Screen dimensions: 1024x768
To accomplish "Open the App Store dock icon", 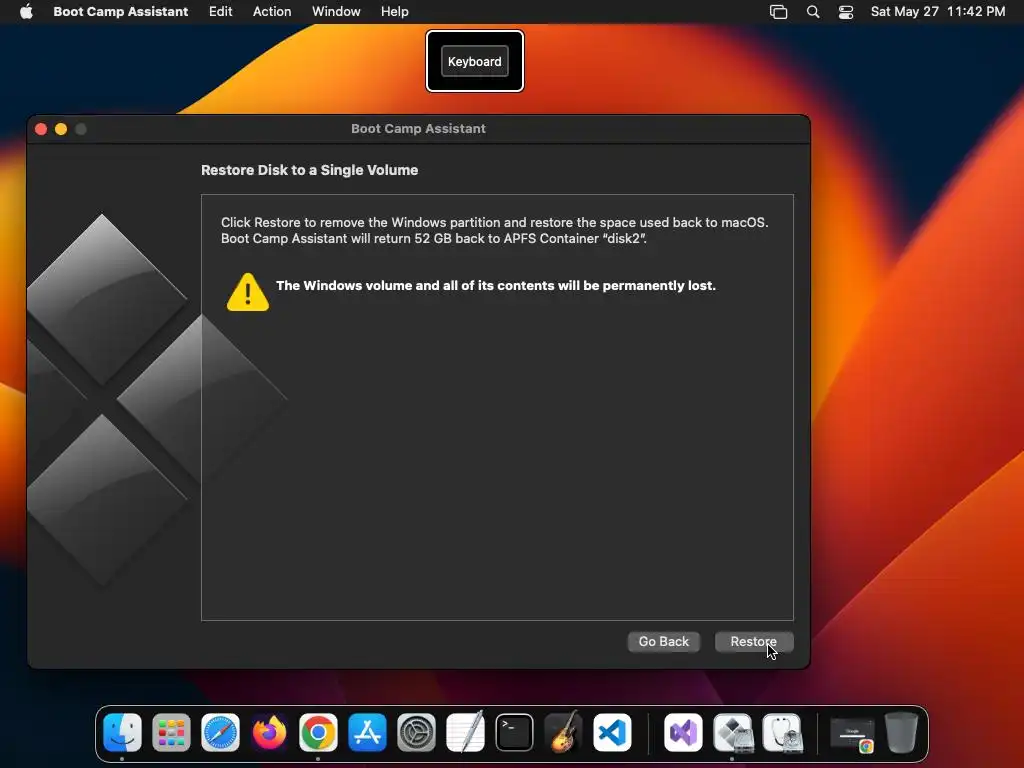I will tap(367, 732).
